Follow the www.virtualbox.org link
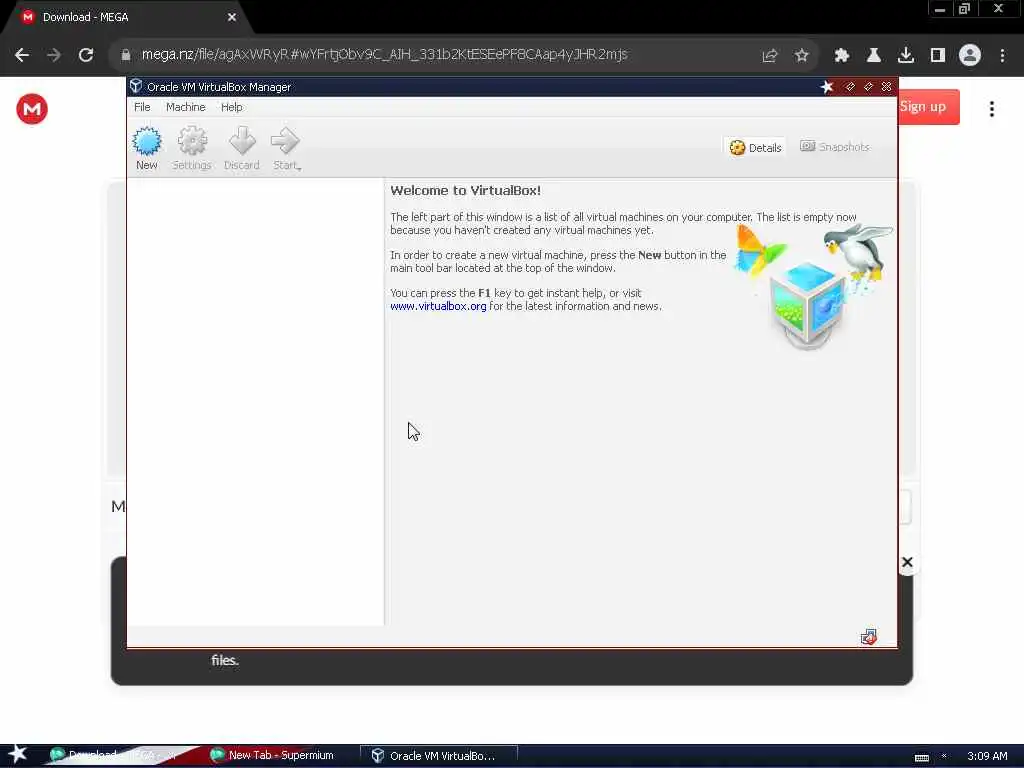1024x768 pixels. point(438,306)
